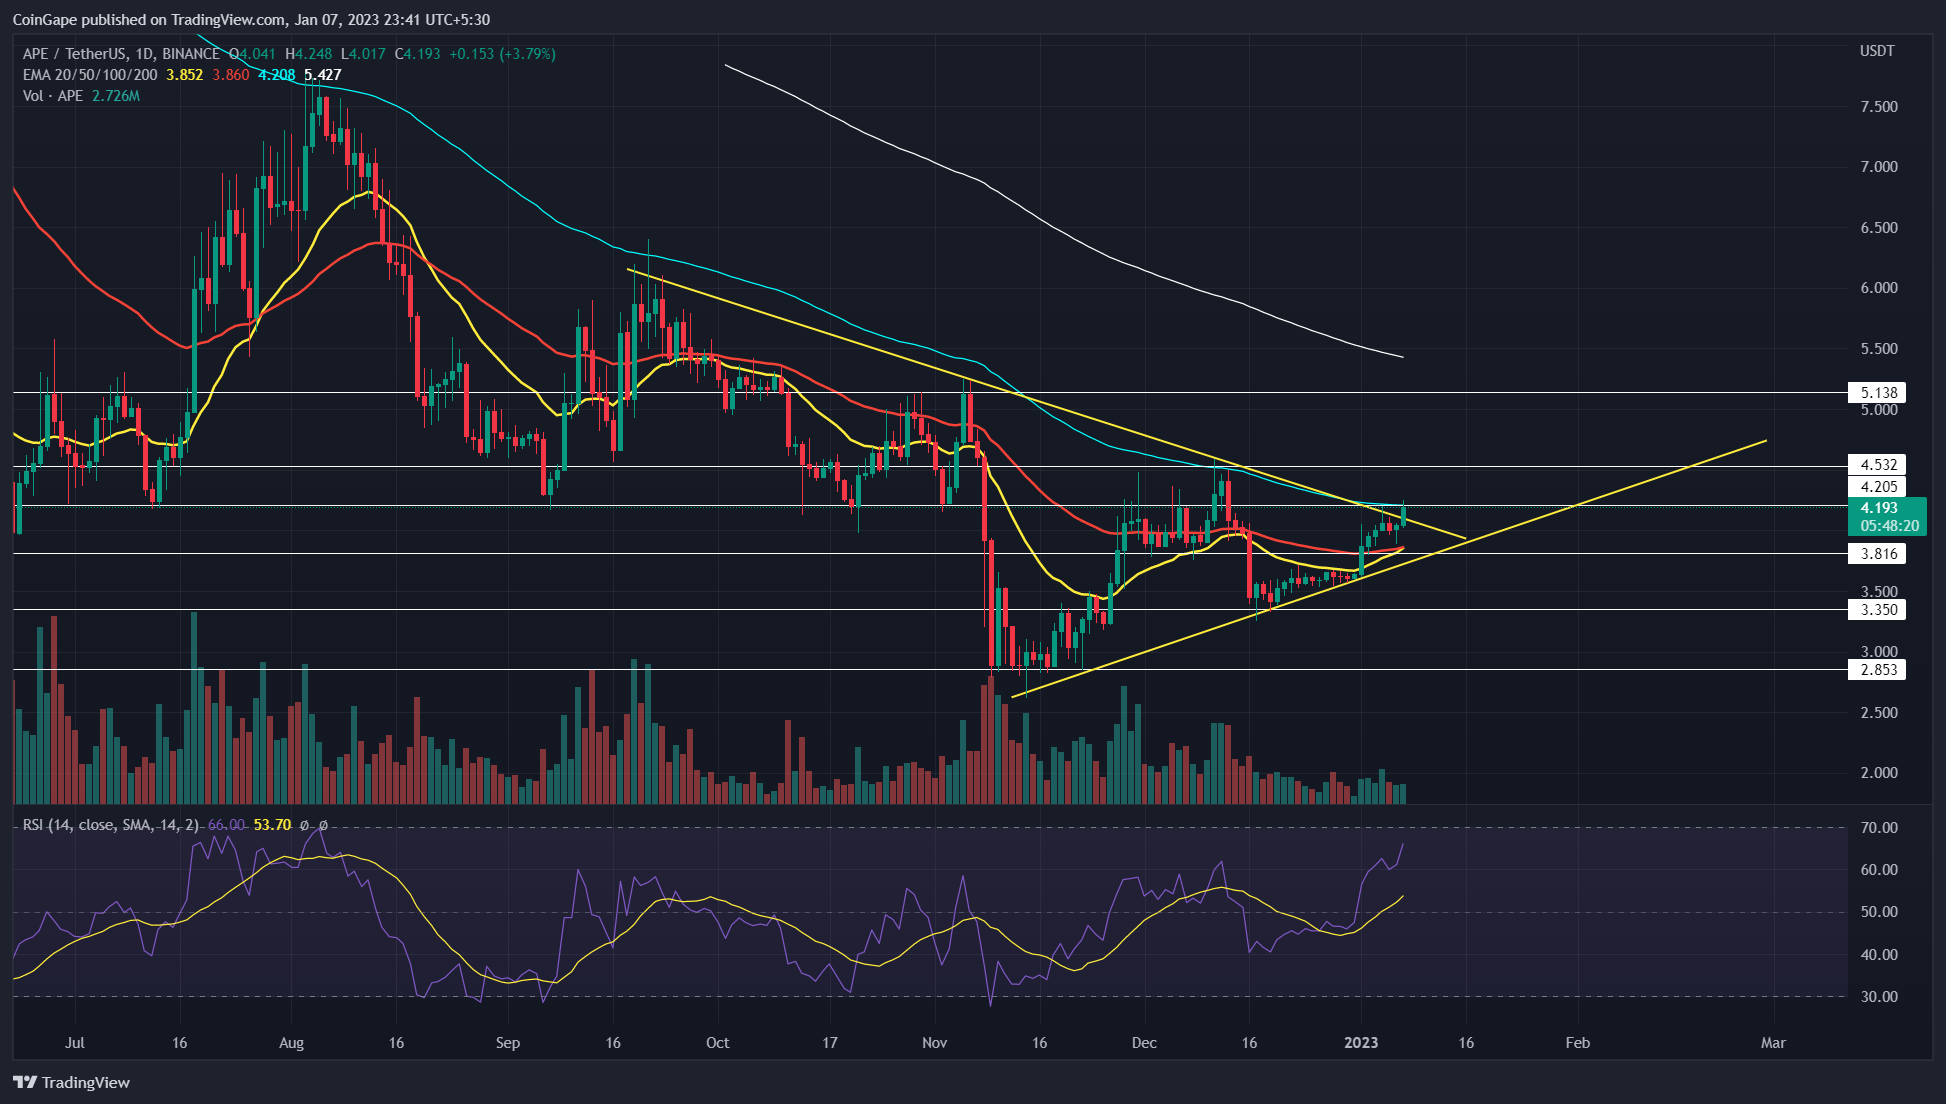Click the Sep label on time axis

click(x=507, y=1043)
